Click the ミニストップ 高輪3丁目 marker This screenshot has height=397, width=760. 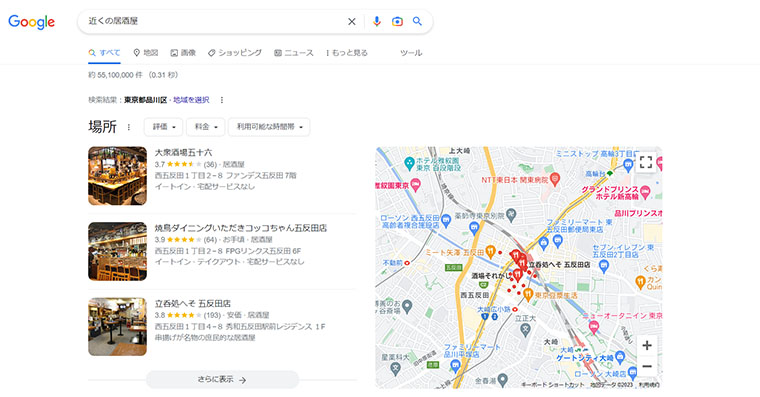click(629, 164)
